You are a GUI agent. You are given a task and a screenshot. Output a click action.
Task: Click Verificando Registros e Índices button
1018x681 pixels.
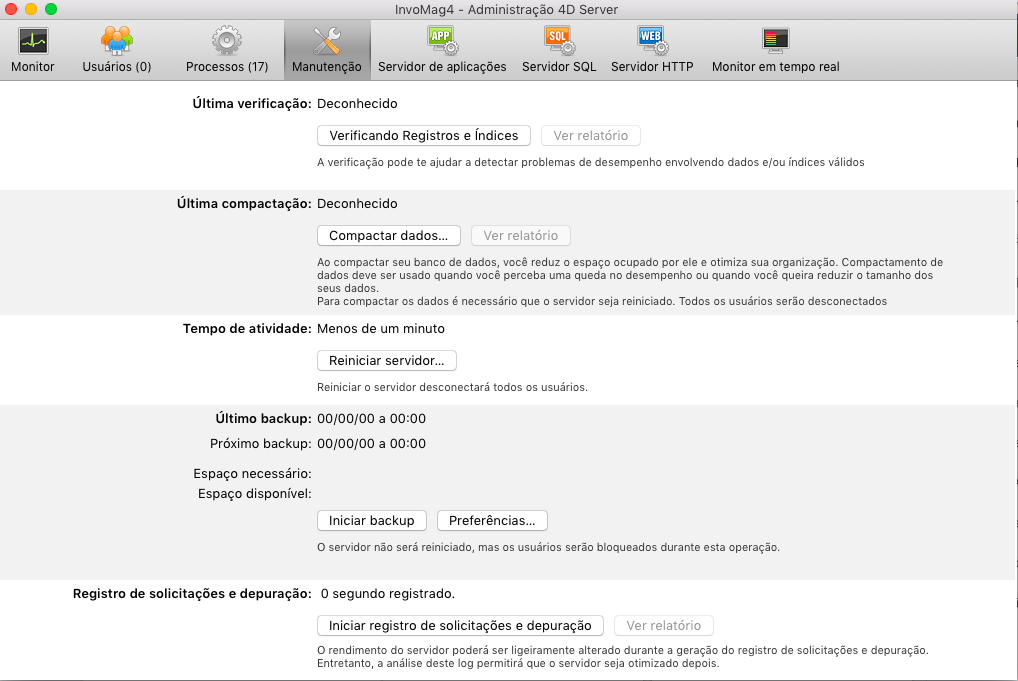tap(424, 136)
